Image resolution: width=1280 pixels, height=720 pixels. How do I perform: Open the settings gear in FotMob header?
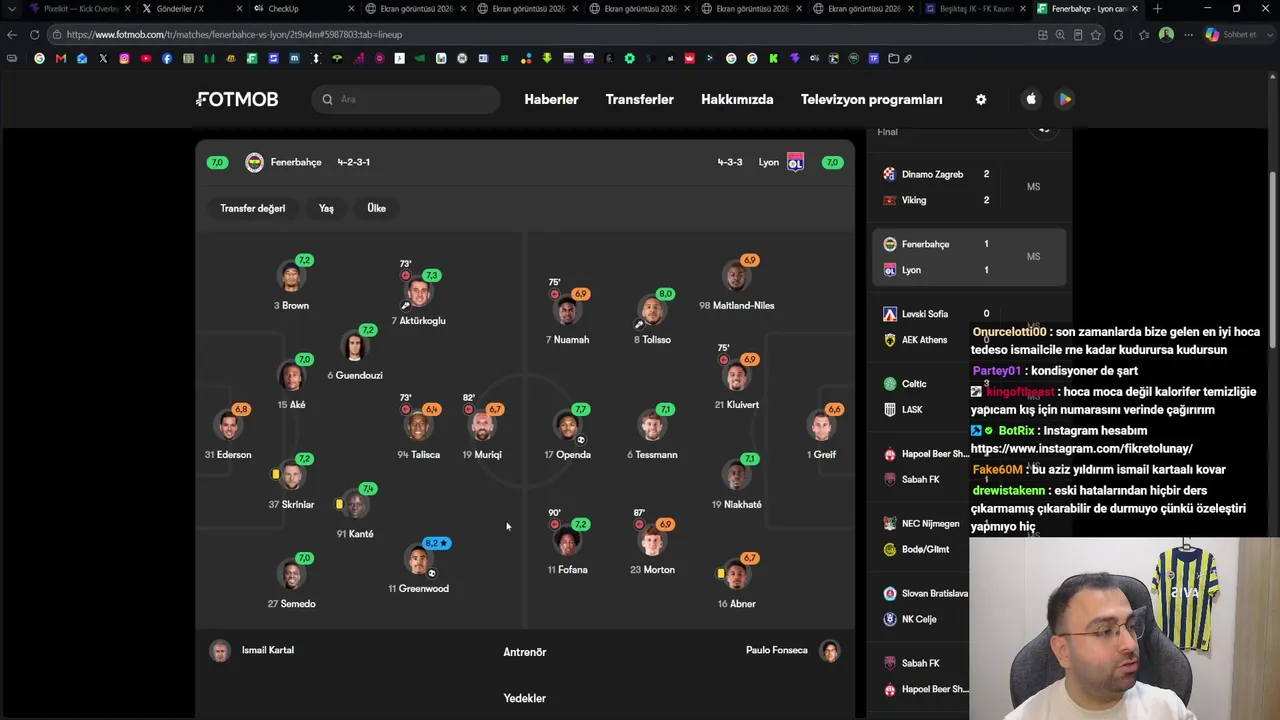pos(981,99)
